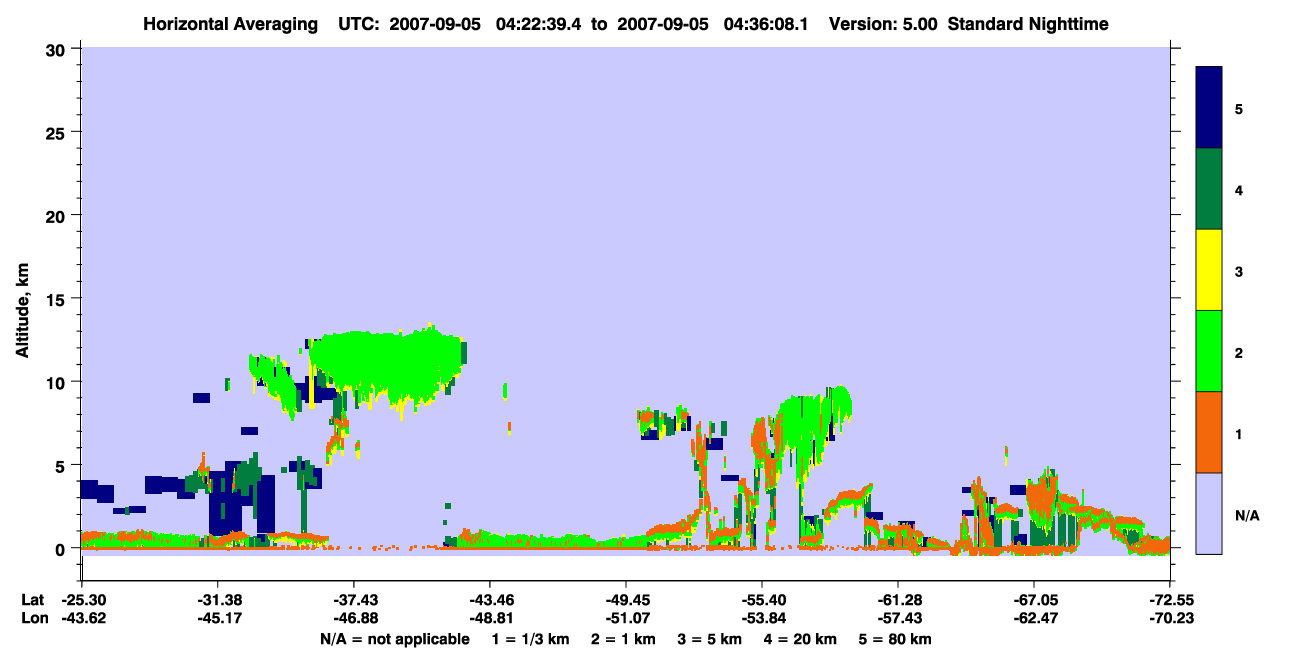The image size is (1300, 667).
Task: Click the dark blue colorbar segment labeled 5
Action: (x=1209, y=108)
